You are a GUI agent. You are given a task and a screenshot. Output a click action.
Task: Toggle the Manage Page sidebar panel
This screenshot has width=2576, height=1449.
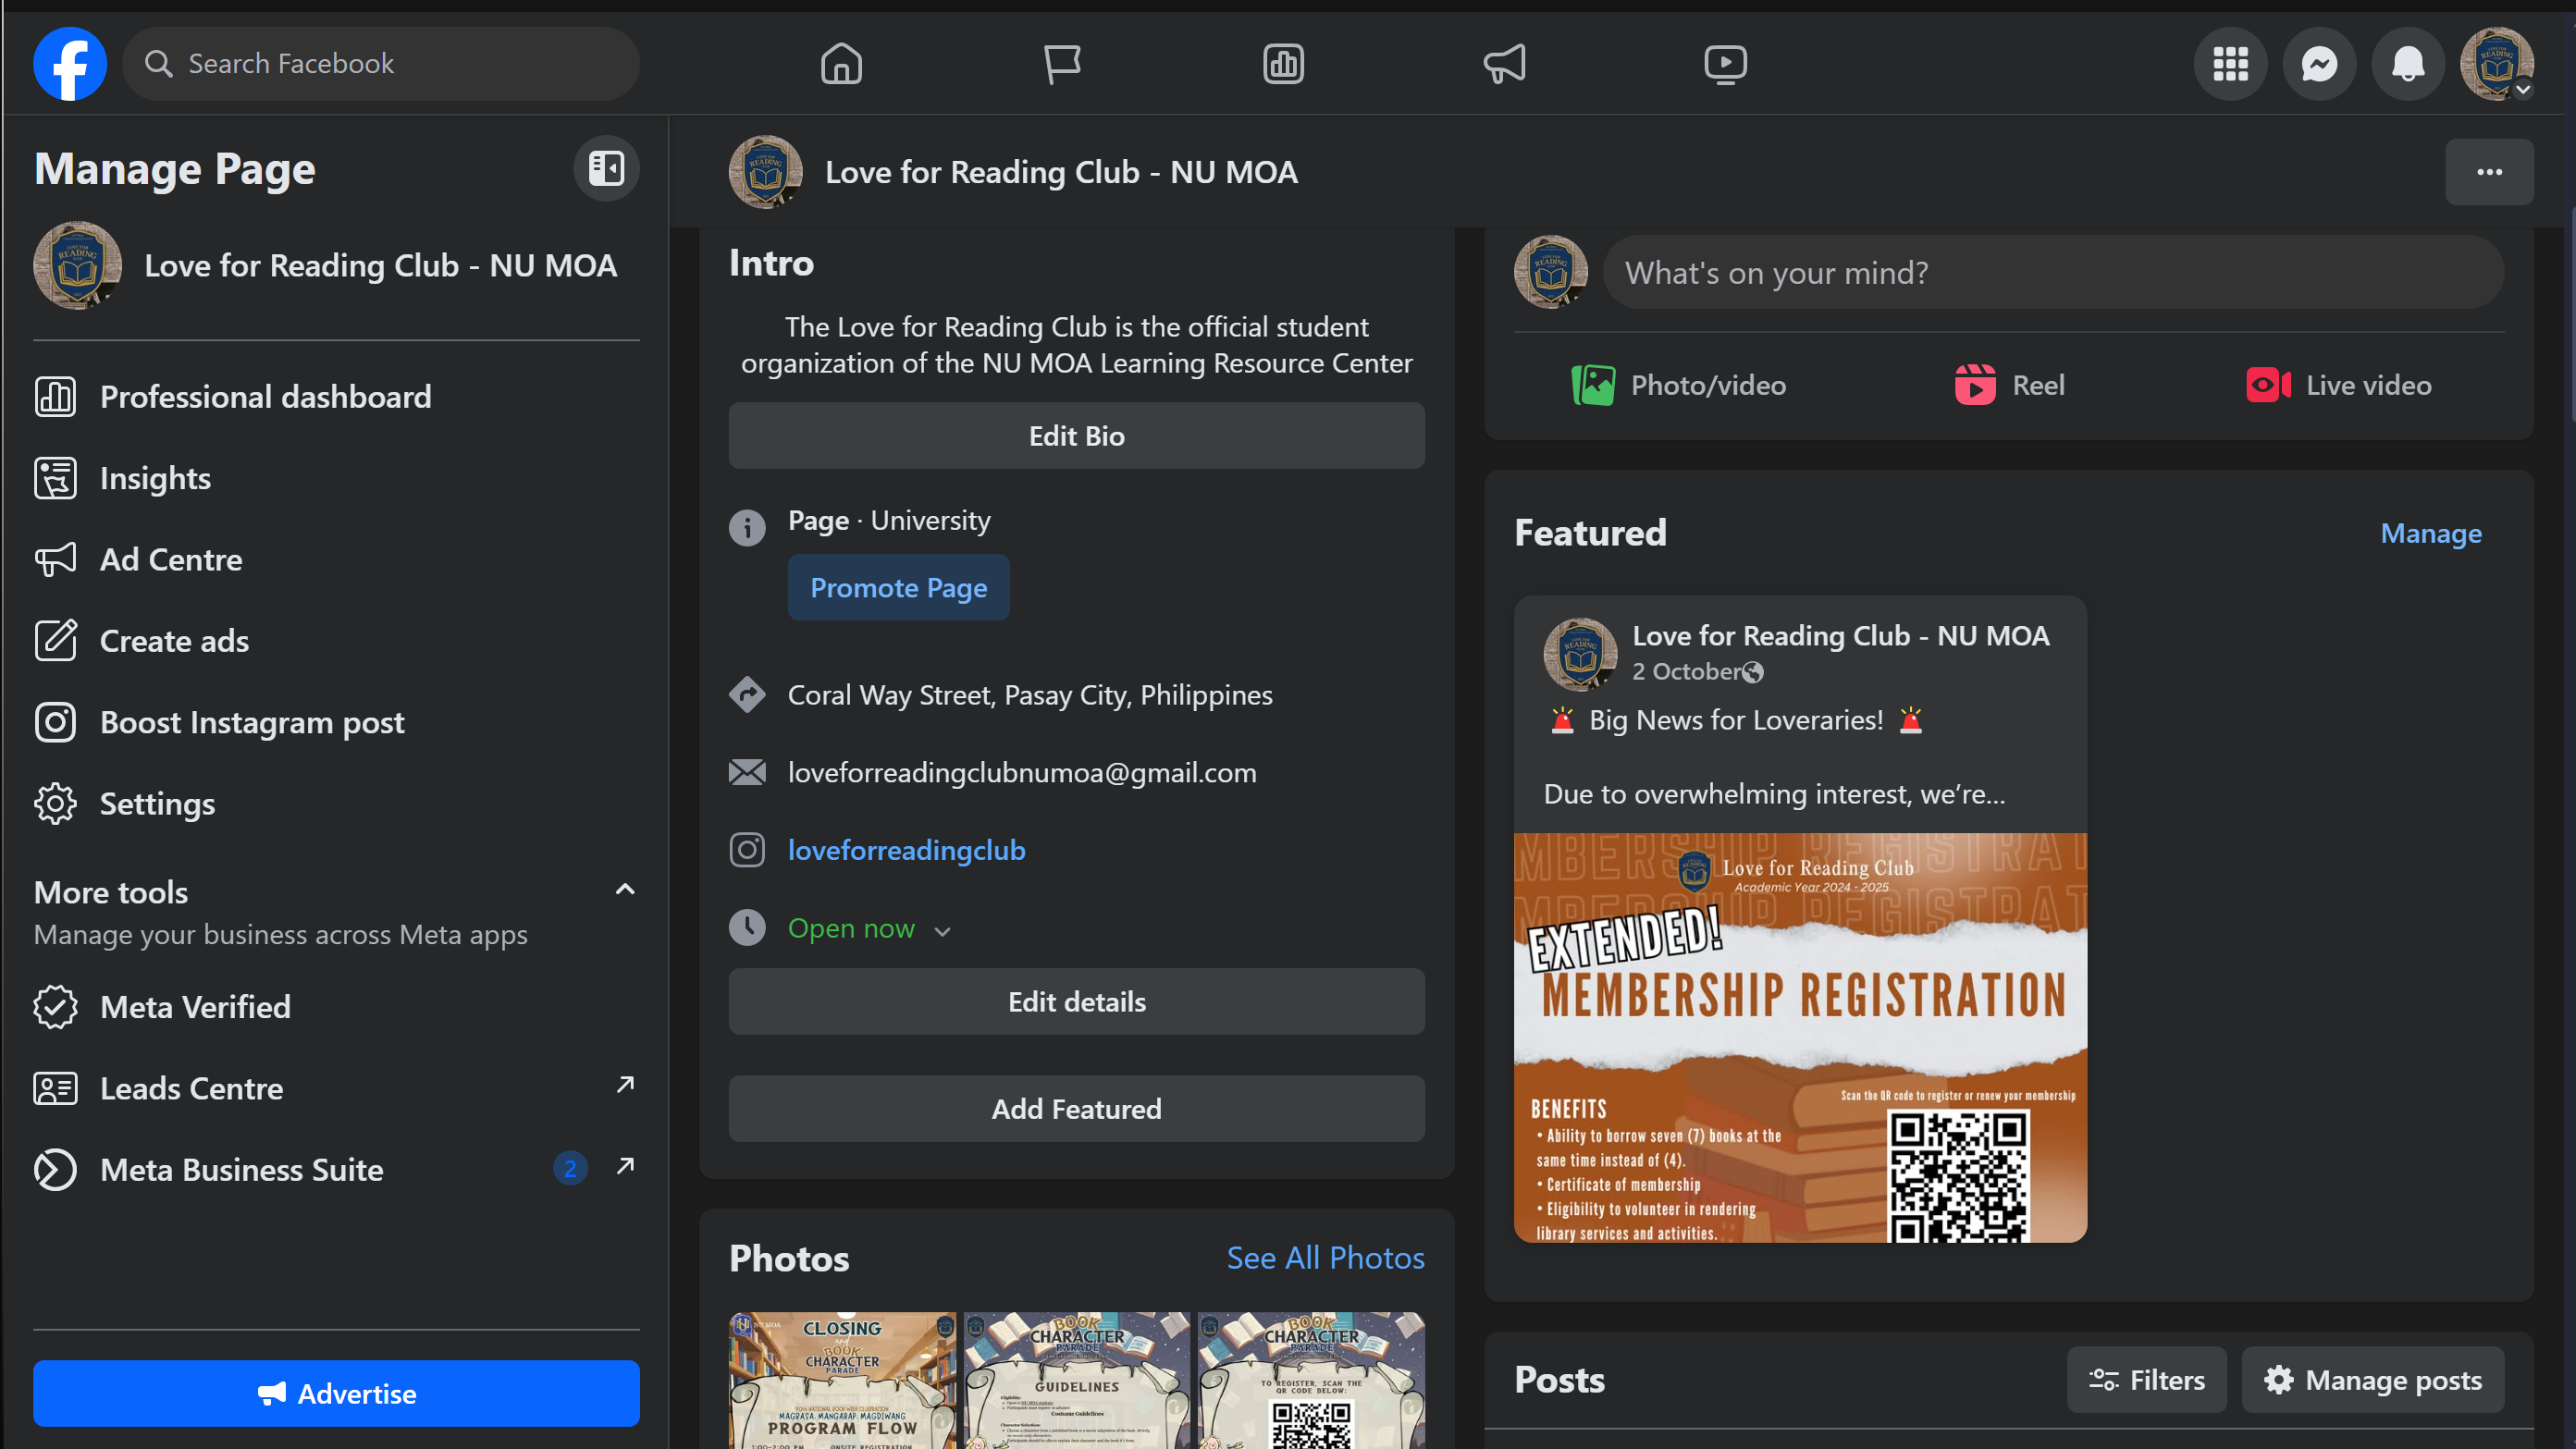[606, 168]
